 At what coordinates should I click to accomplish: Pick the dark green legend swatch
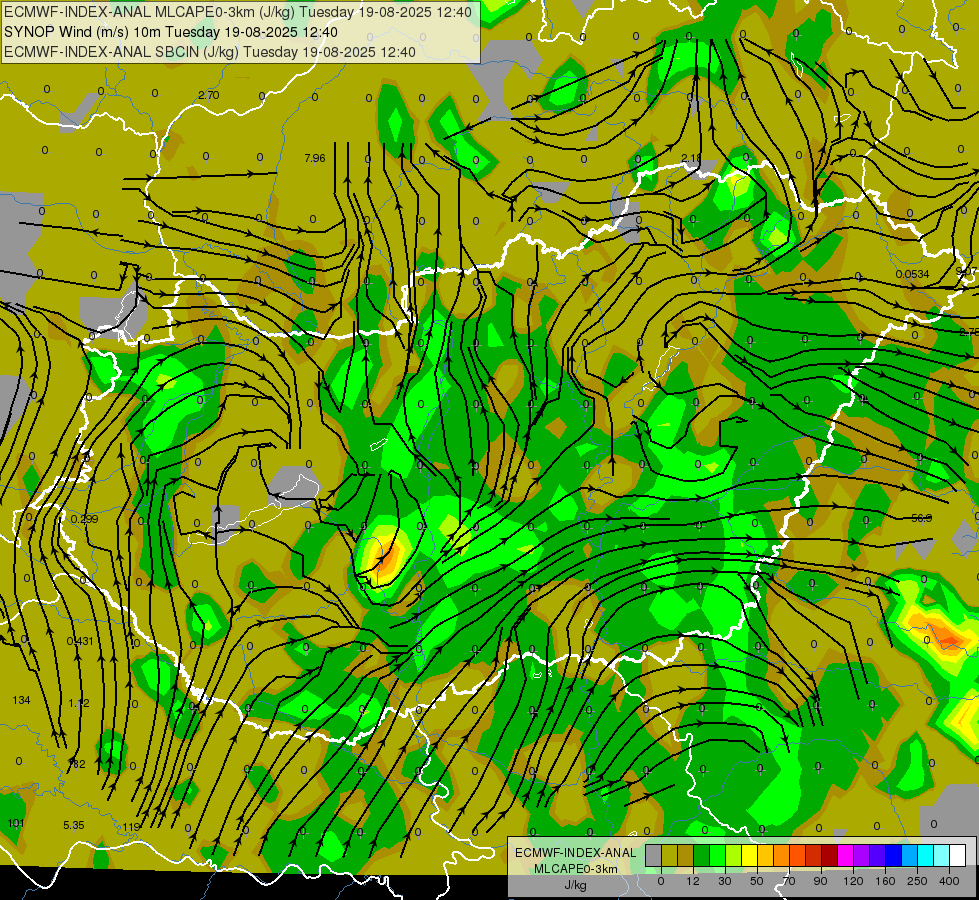702,855
